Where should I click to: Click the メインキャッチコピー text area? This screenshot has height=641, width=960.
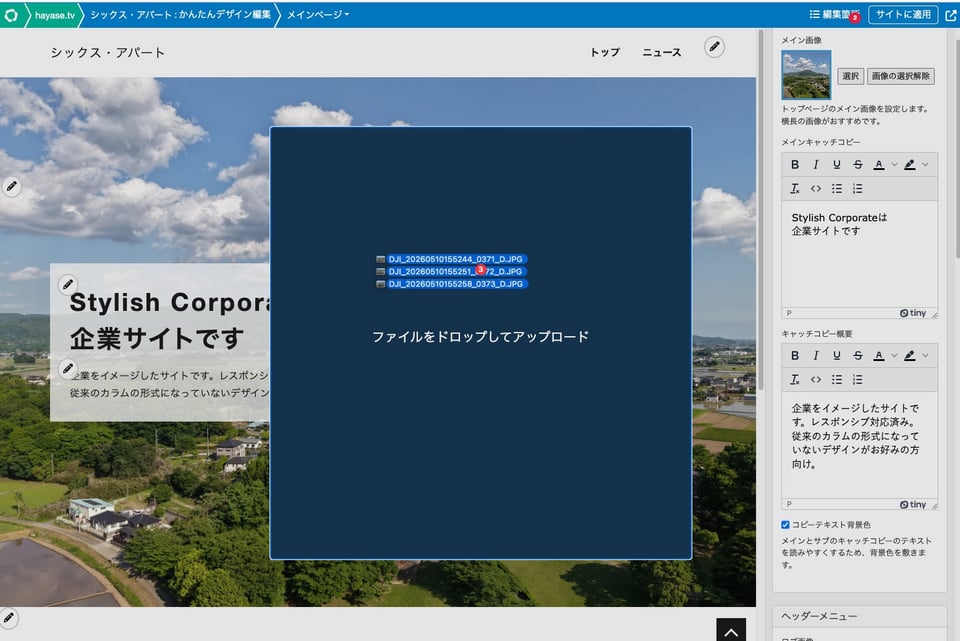pyautogui.click(x=859, y=254)
